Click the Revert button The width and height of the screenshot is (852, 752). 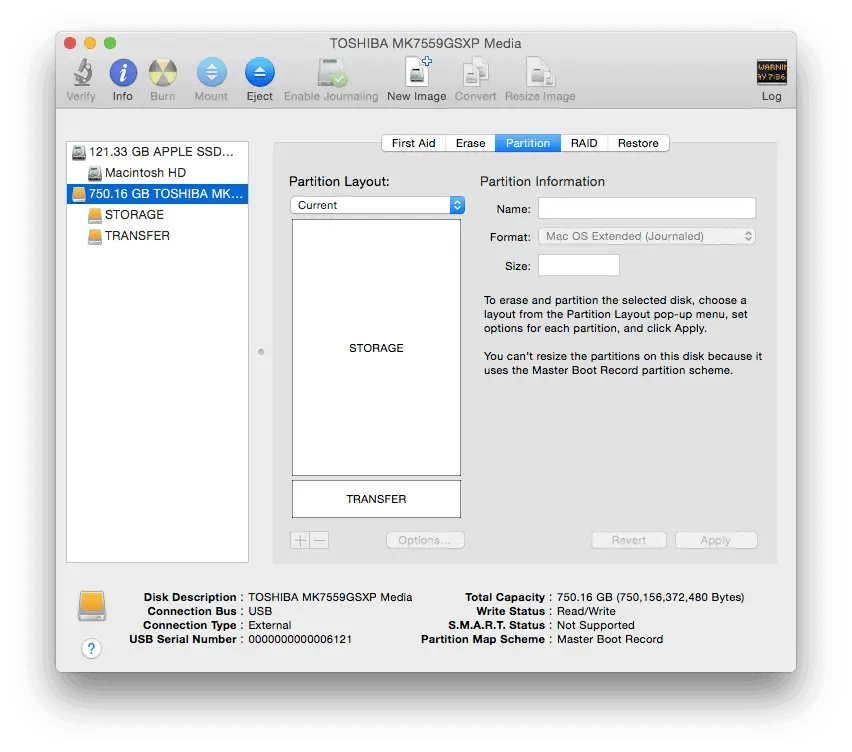coord(629,539)
